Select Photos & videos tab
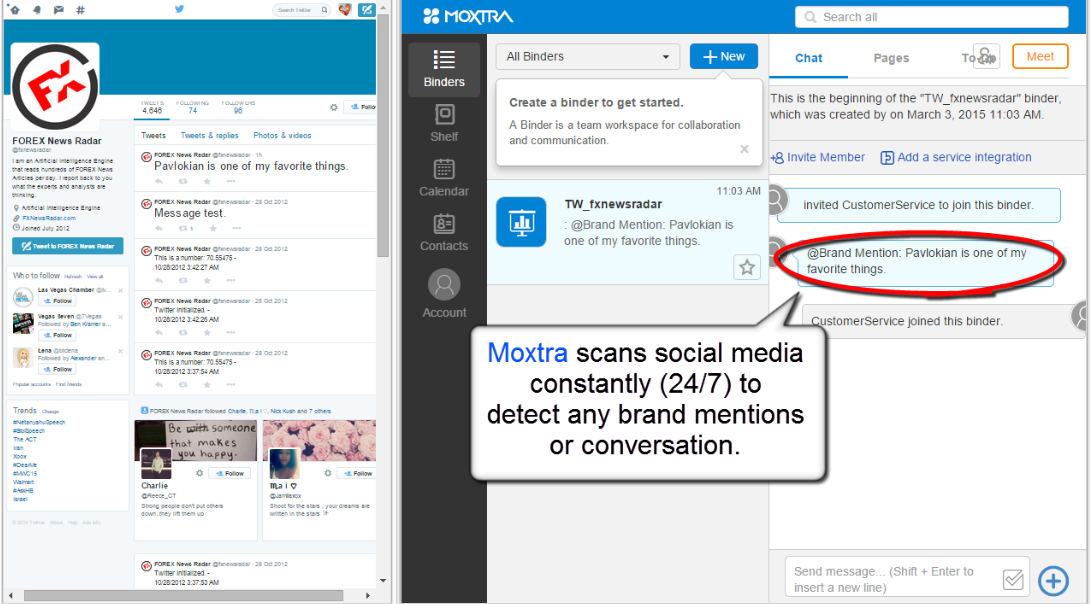The width and height of the screenshot is (1090, 604). coord(282,136)
